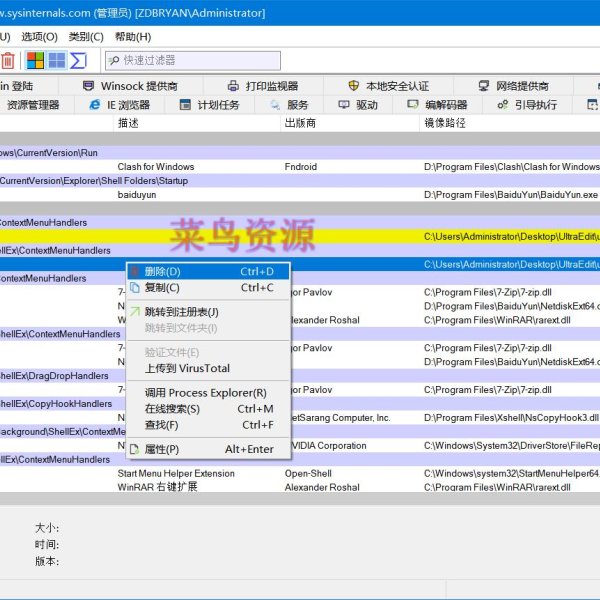Click the gears icon on 引导执行 tab

tap(503, 104)
